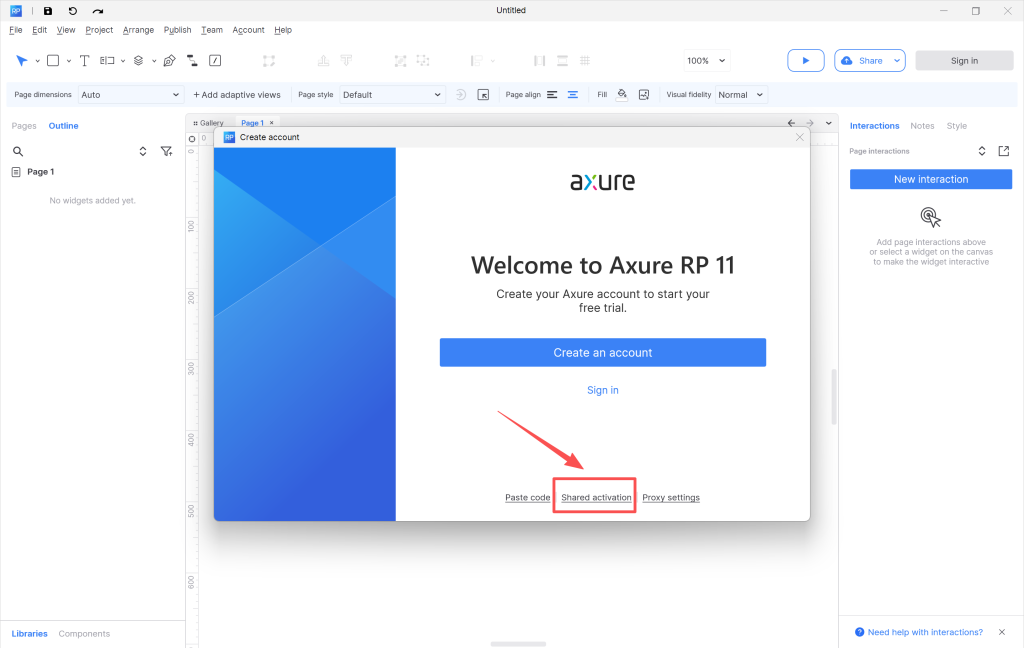Select the Text tool in the toolbar

(x=84, y=61)
